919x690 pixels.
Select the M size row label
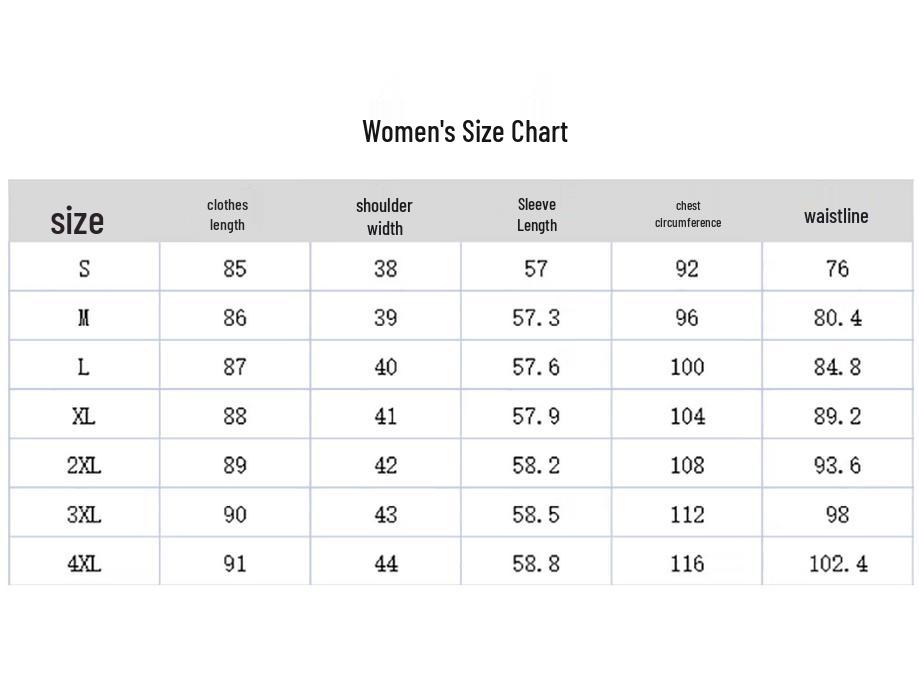point(84,318)
